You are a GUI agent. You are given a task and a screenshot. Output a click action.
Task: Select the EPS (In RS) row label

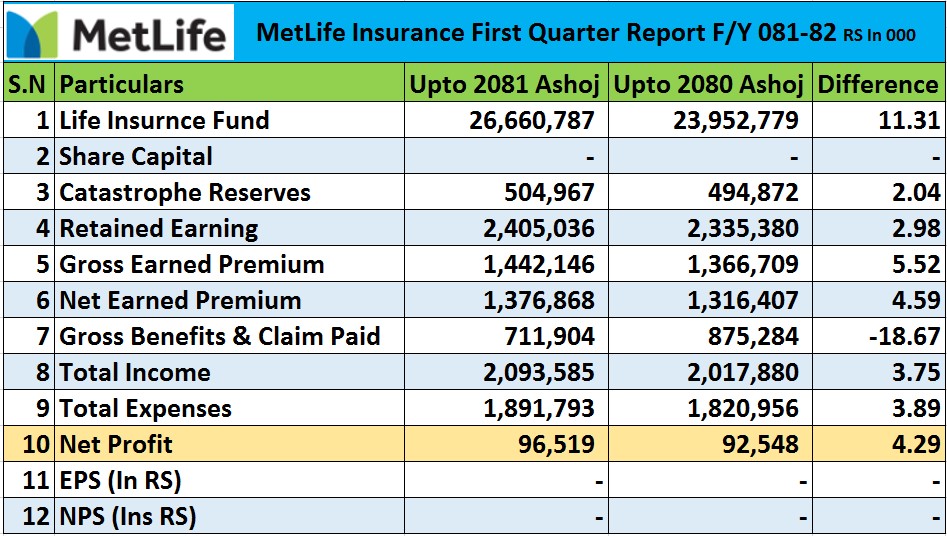[x=120, y=481]
